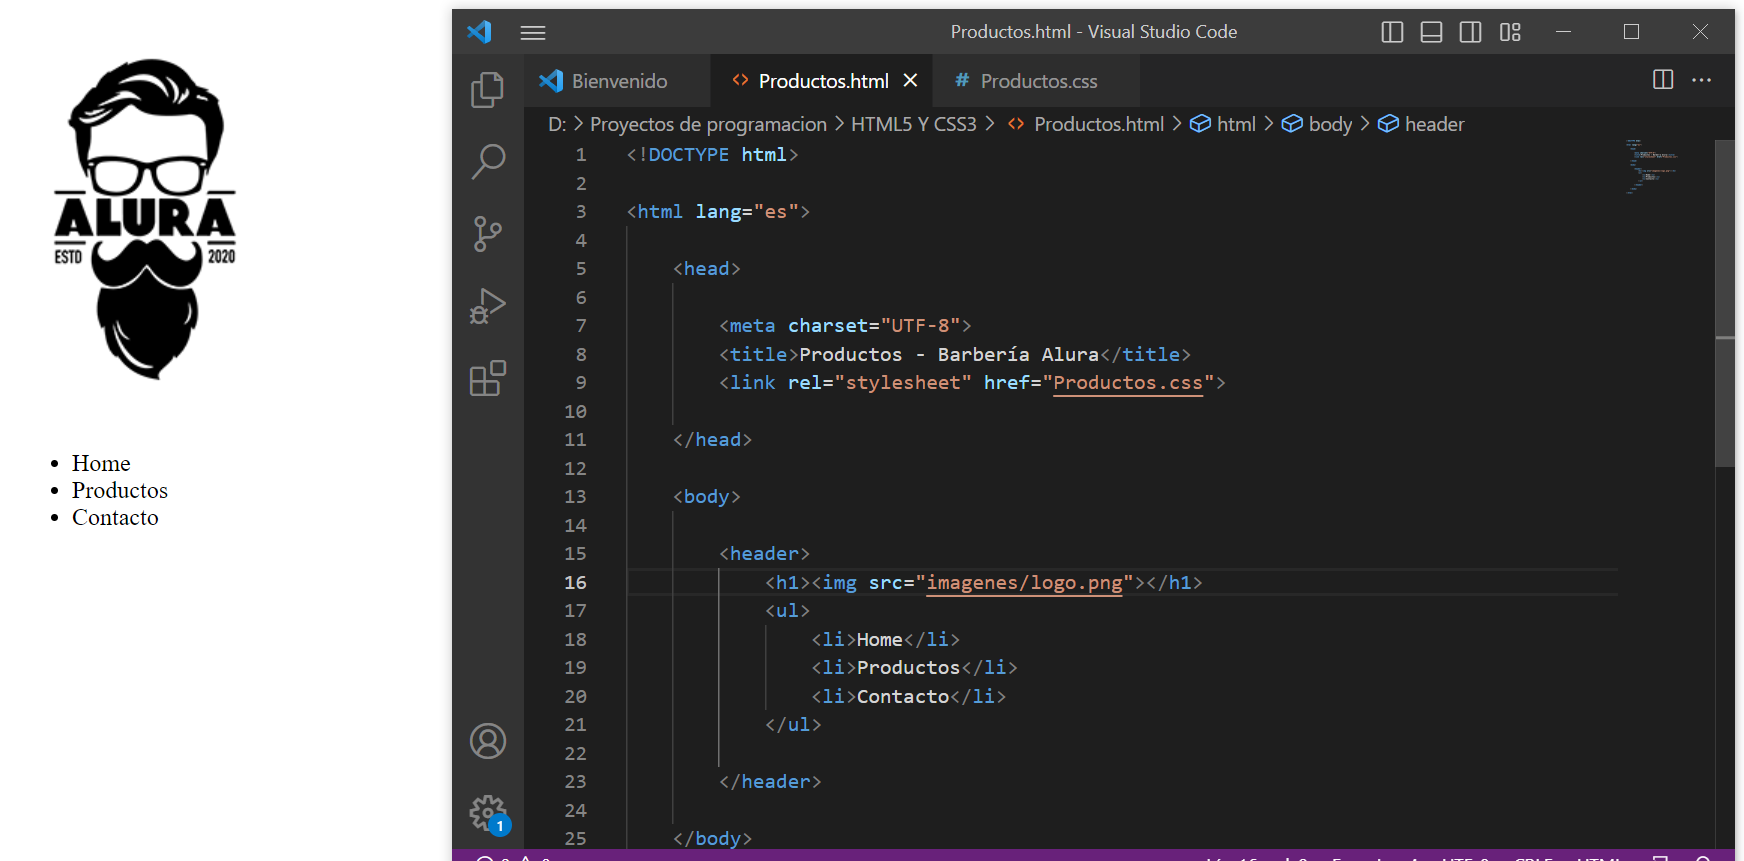Open the hamburger application menu
The image size is (1744, 861).
[533, 32]
